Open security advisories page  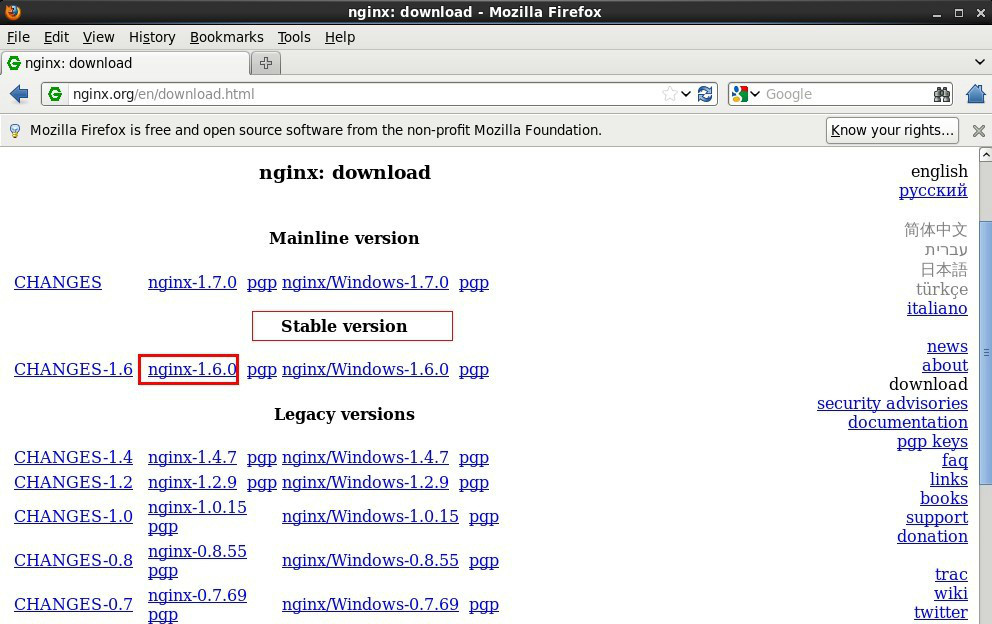pos(892,403)
